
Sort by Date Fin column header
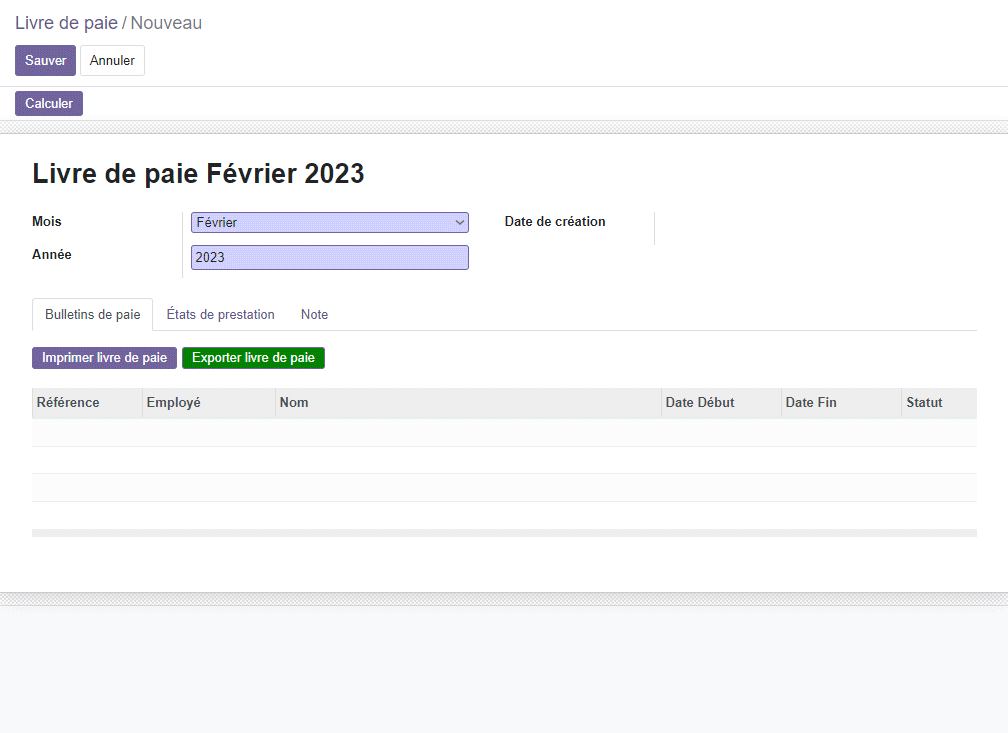point(842,403)
